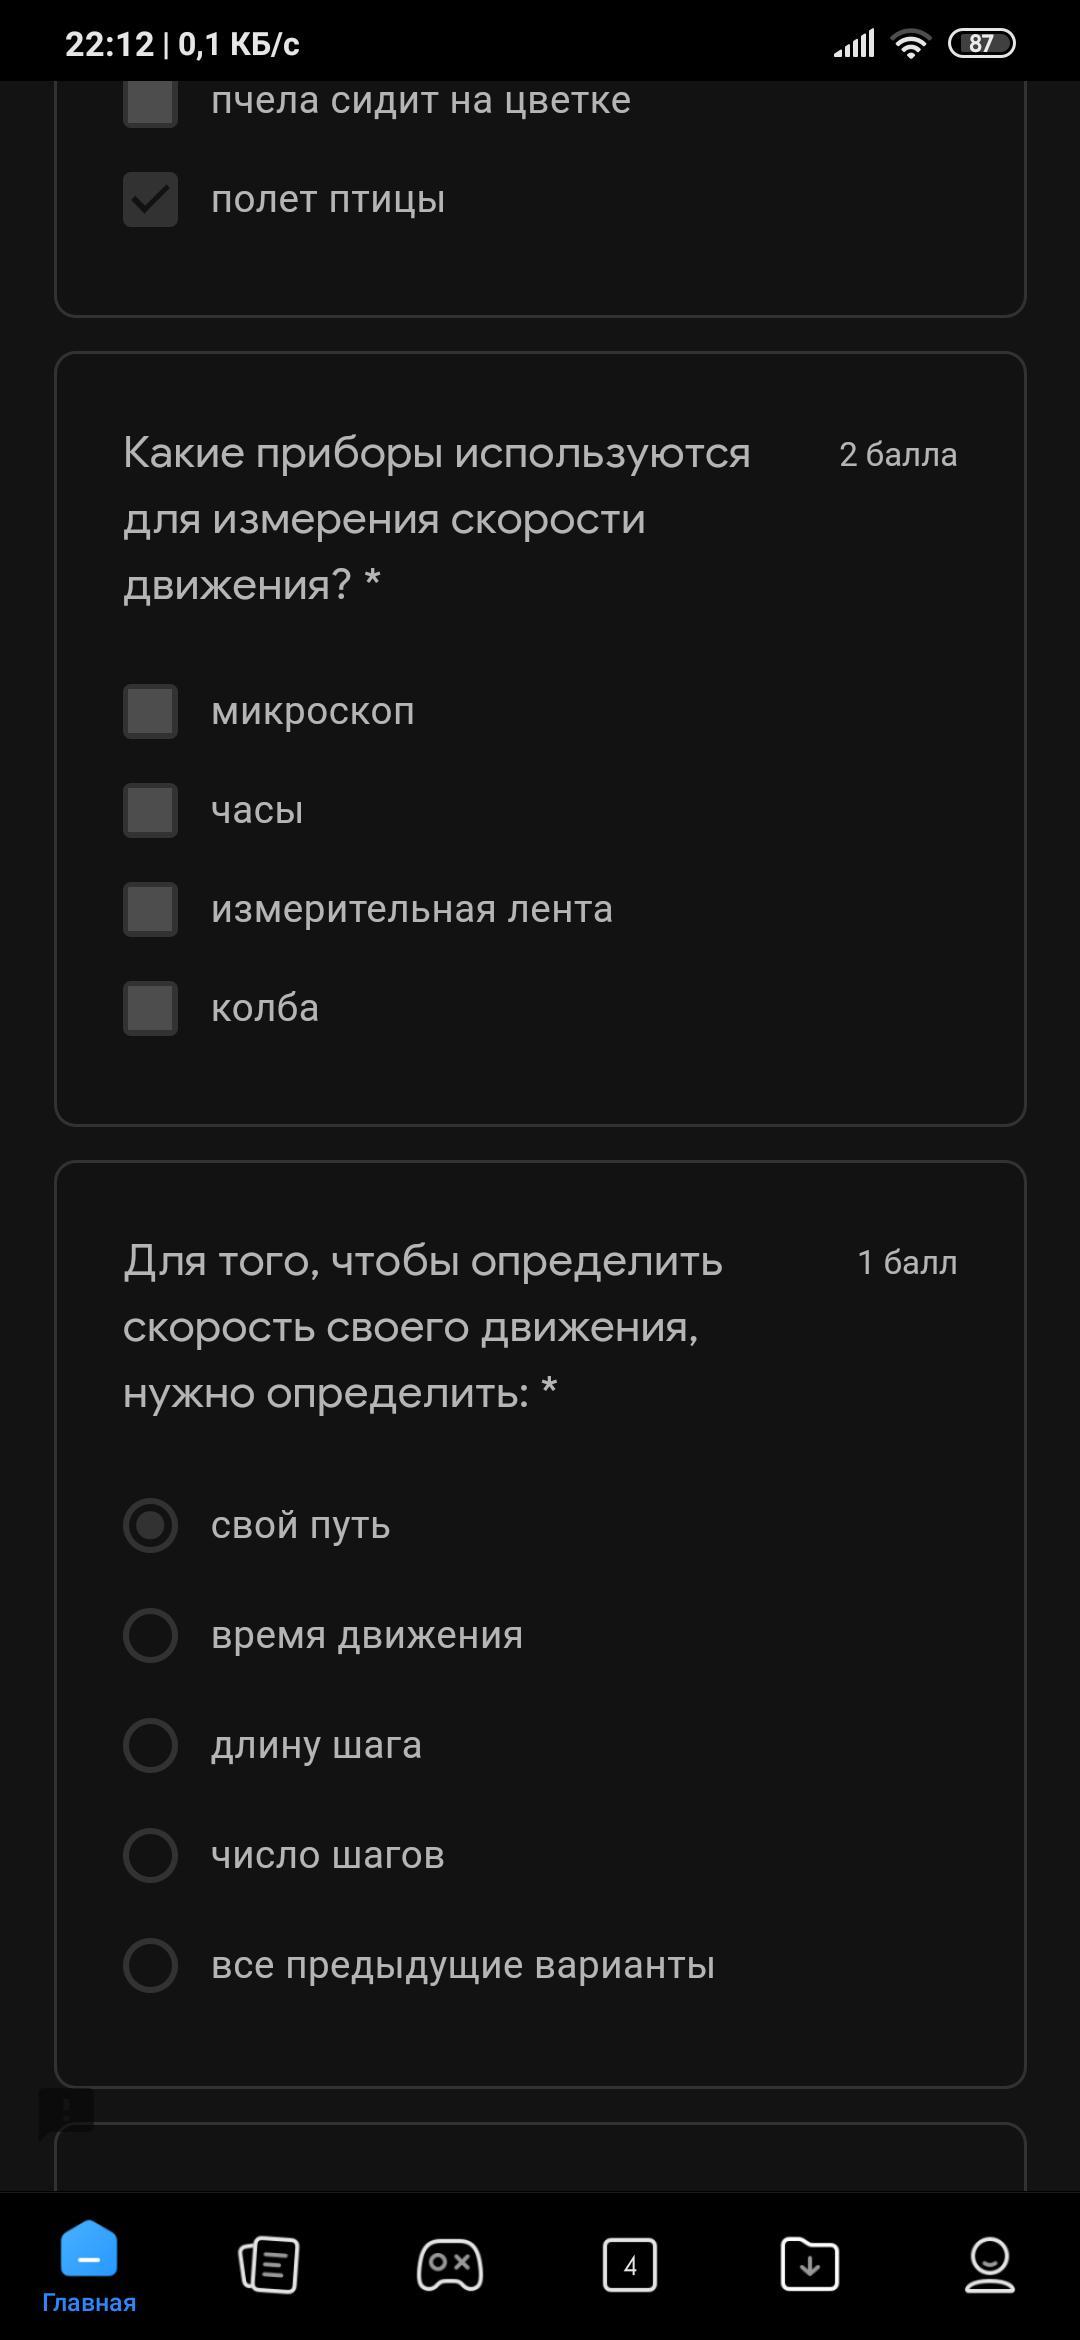Select the время движения radio option
This screenshot has height=2340, width=1080.
(150, 1635)
